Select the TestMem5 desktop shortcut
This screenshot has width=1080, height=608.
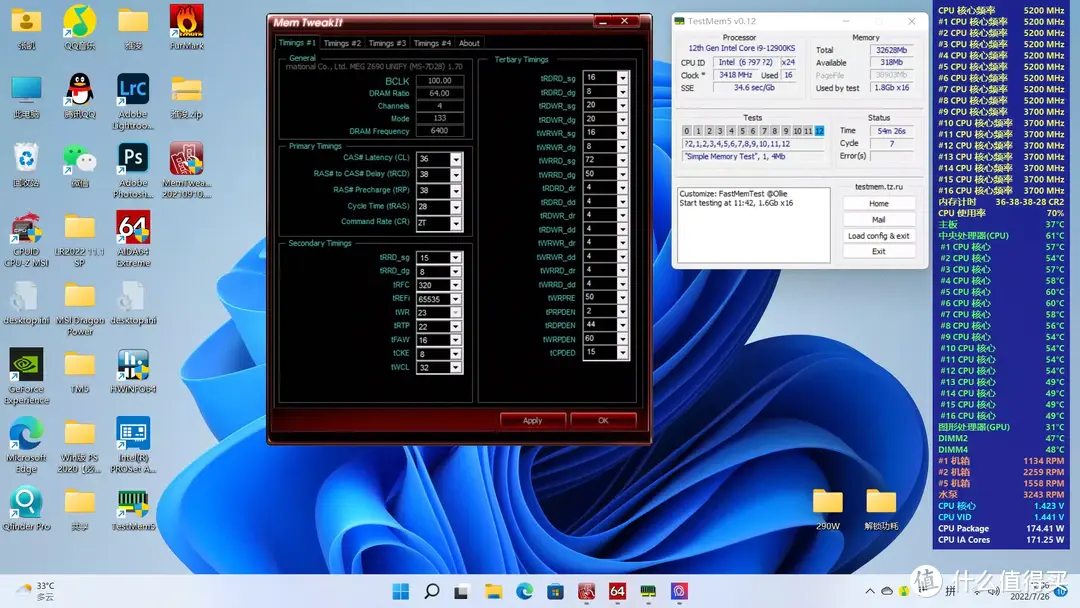(x=133, y=509)
